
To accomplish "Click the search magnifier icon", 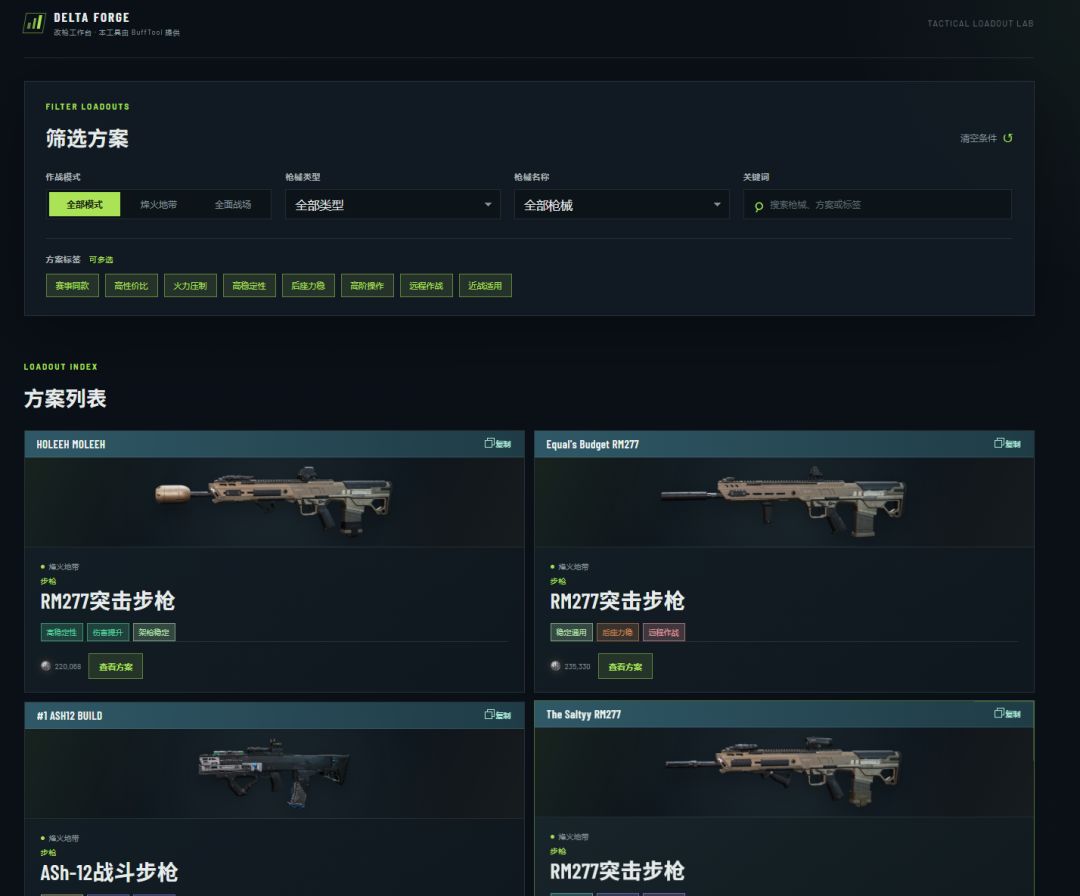I will coord(758,206).
